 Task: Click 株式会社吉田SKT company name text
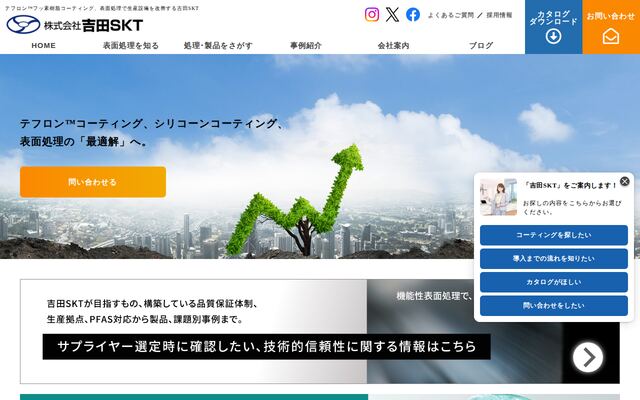[93, 25]
